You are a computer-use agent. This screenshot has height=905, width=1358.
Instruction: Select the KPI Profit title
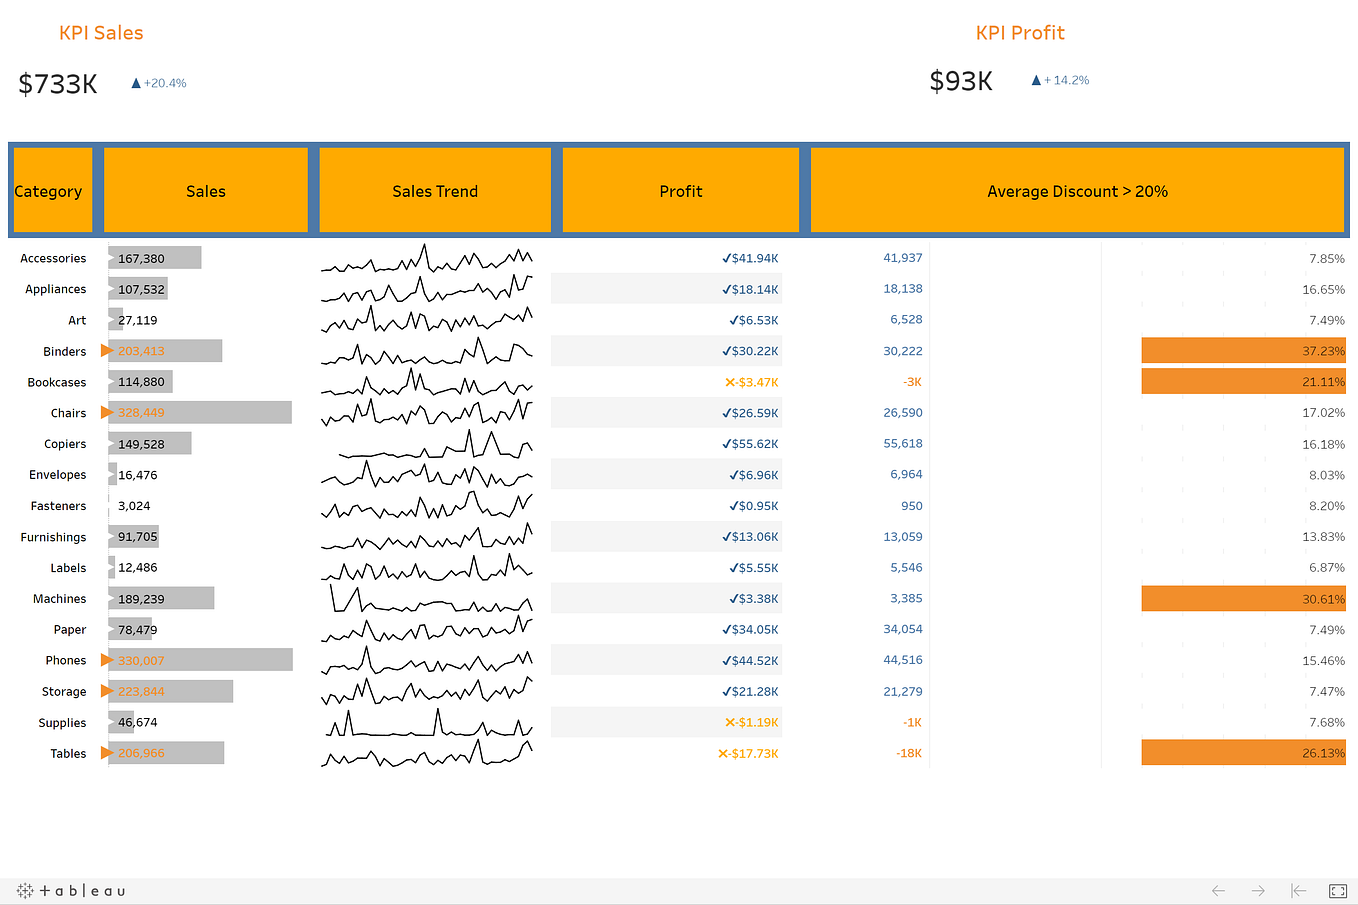pos(1020,32)
